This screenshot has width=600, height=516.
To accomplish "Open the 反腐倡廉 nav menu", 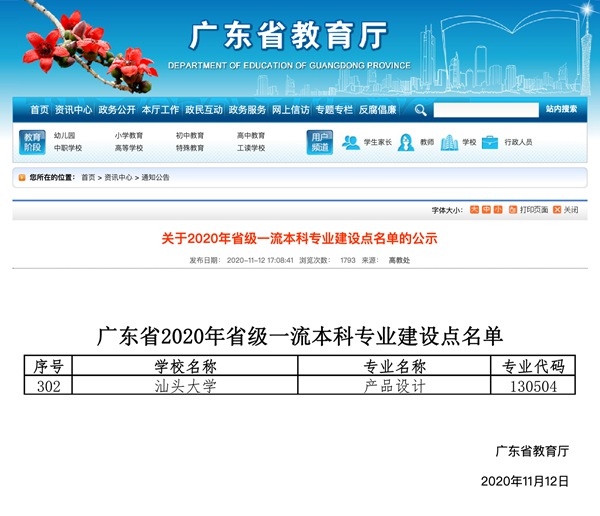I will point(377,110).
